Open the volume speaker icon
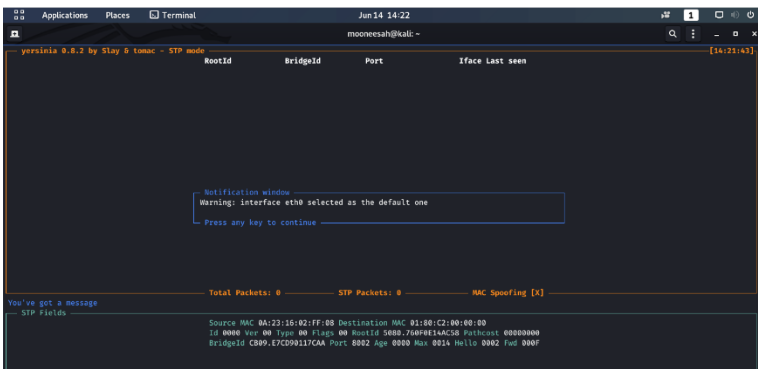 point(735,15)
